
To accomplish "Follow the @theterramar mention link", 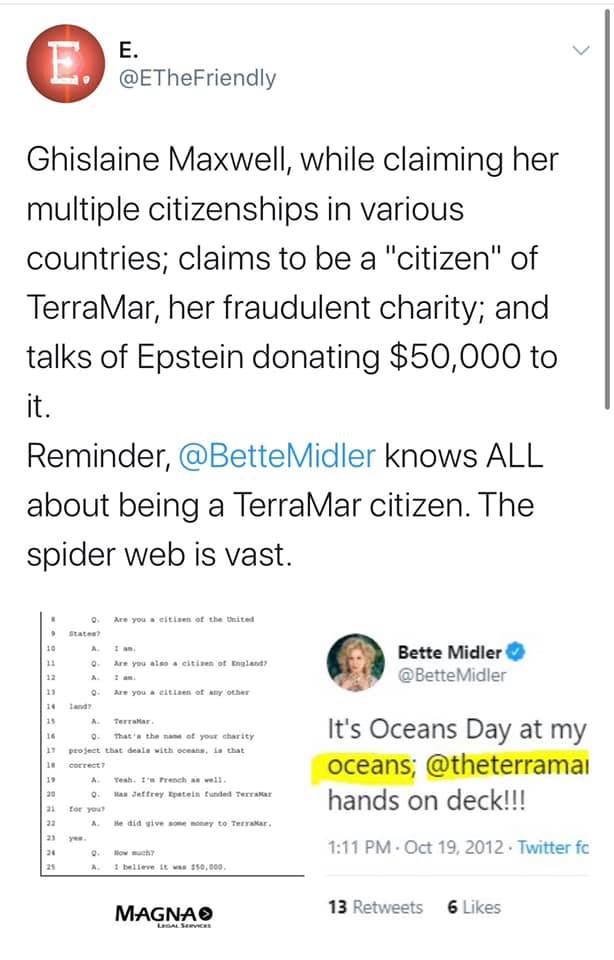I will [x=506, y=765].
